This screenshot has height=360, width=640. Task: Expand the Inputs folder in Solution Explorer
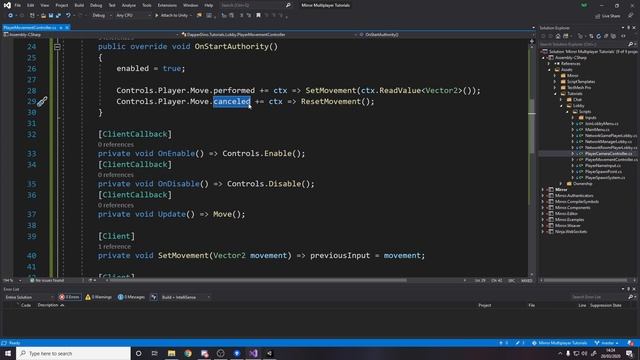pos(573,118)
